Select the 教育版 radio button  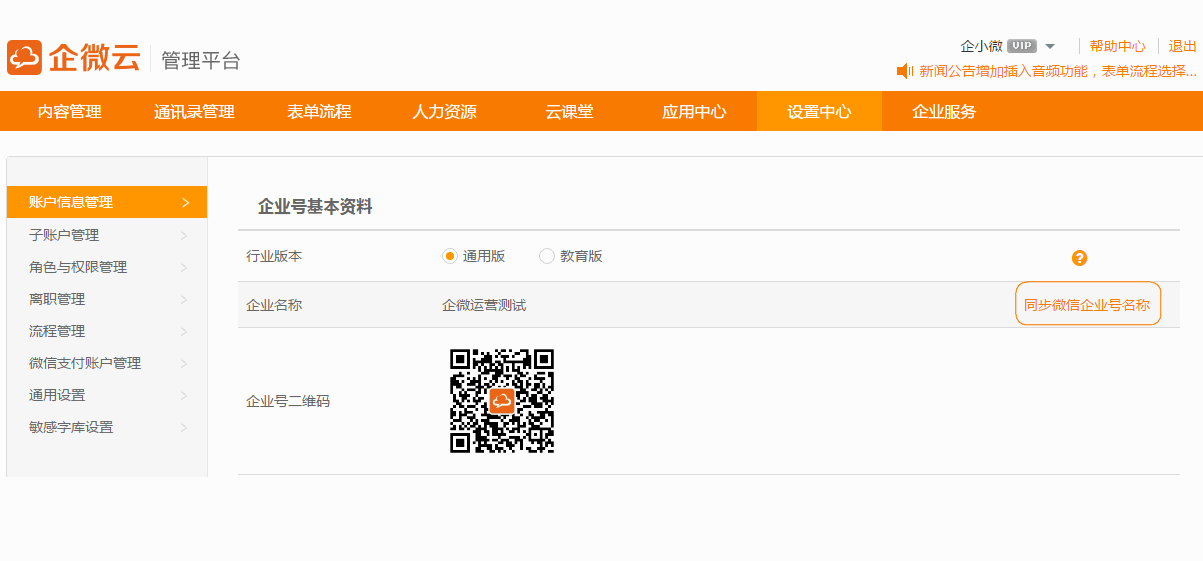pyautogui.click(x=547, y=256)
